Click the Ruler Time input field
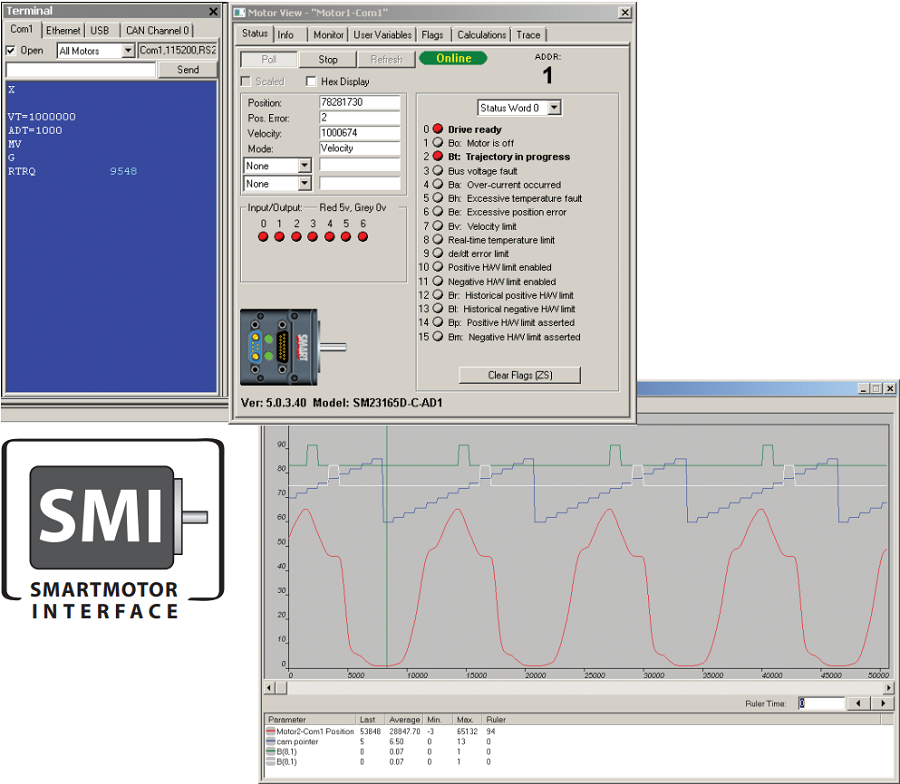Image resolution: width=900 pixels, height=784 pixels. 821,703
